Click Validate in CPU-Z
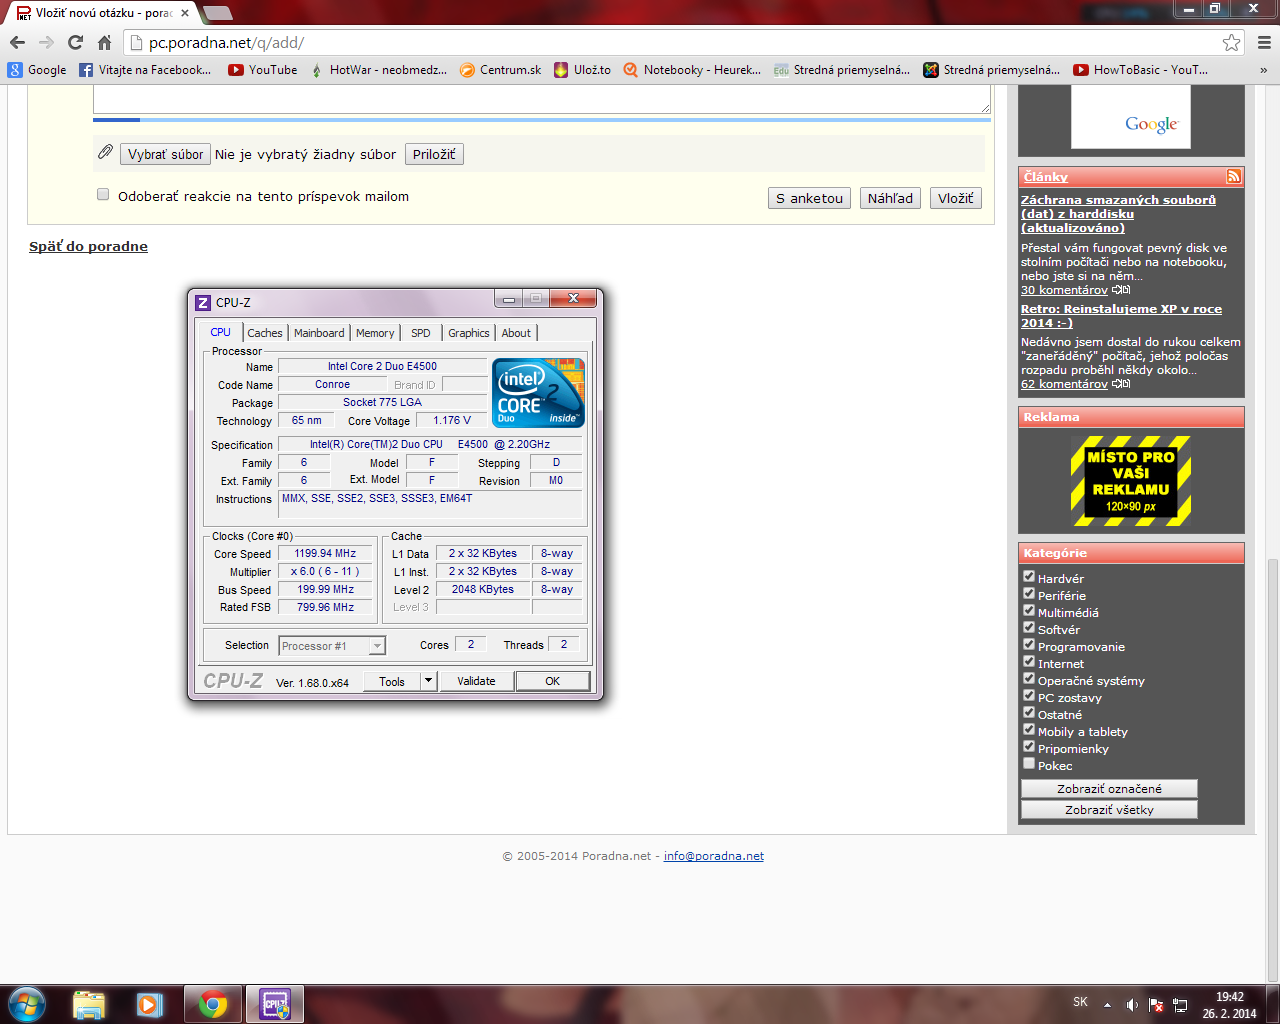 476,681
